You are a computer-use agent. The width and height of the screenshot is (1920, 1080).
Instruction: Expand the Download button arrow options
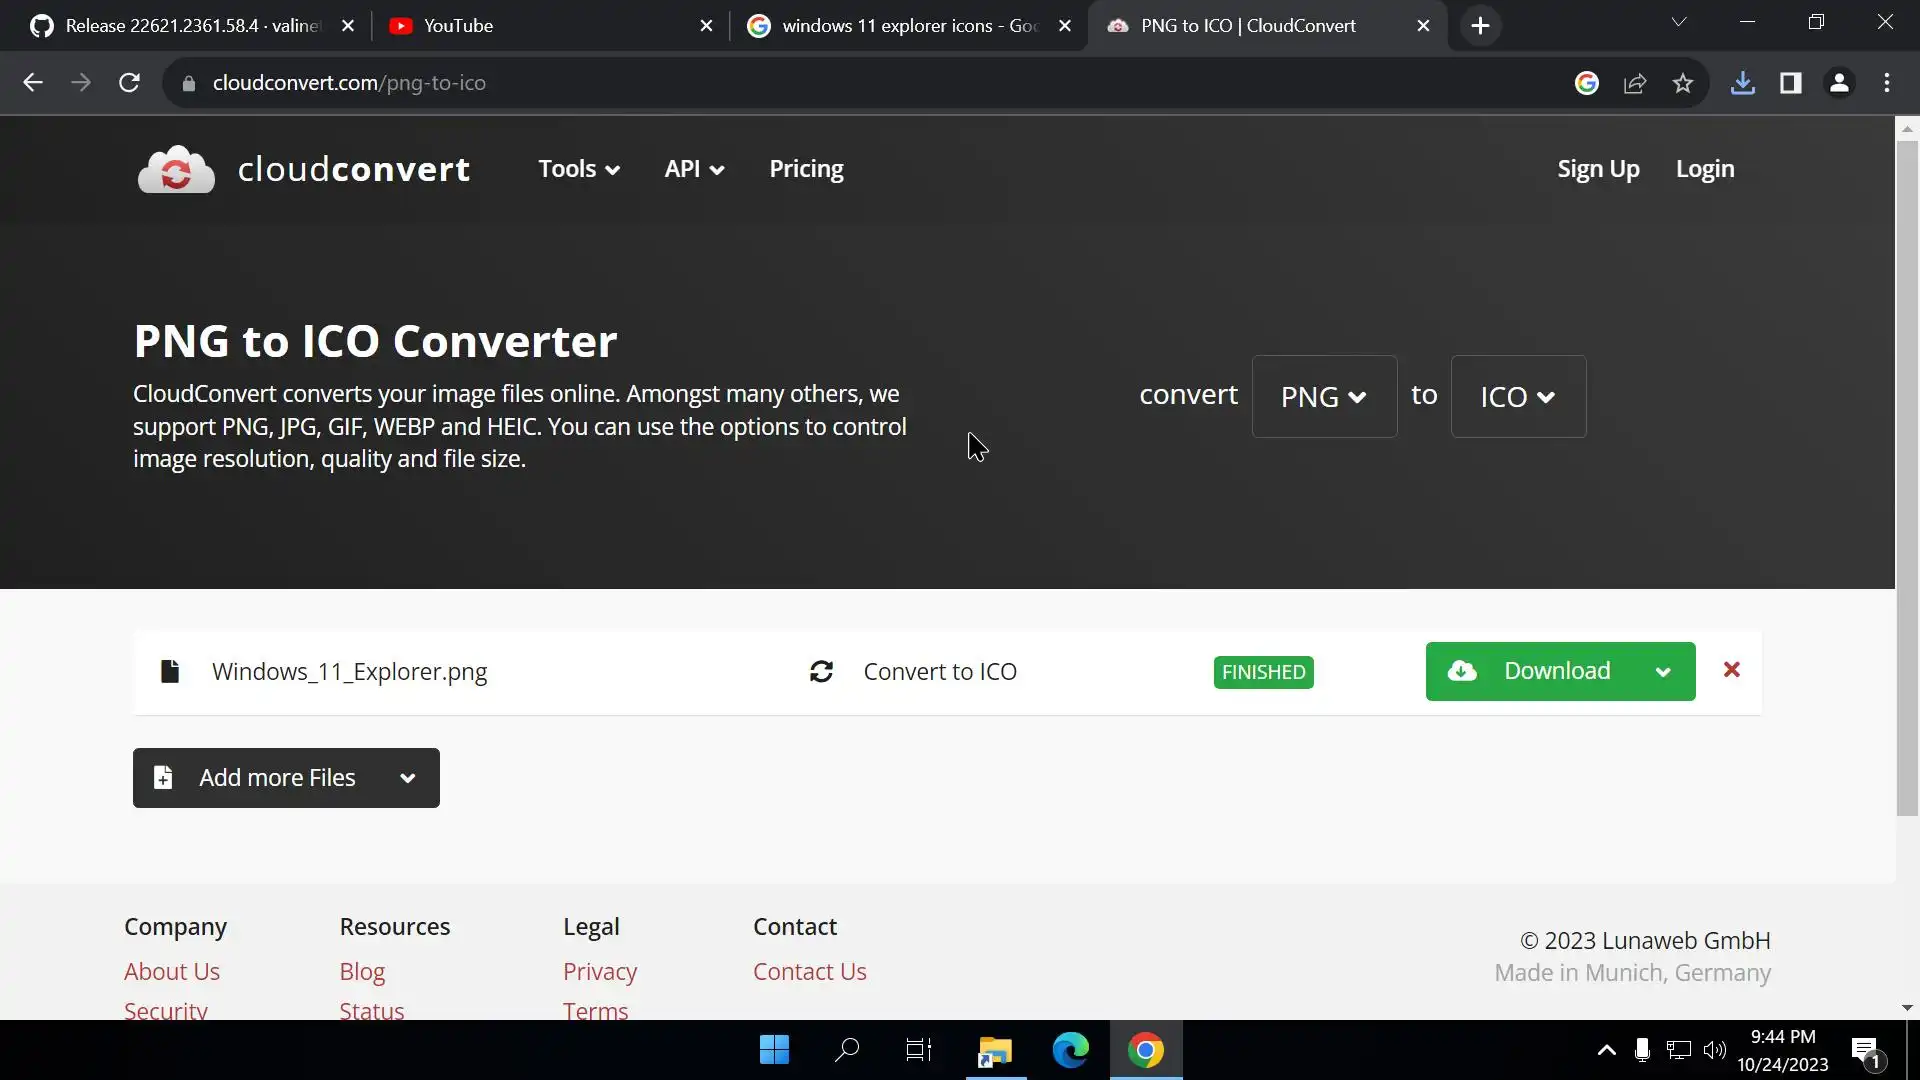coord(1663,672)
